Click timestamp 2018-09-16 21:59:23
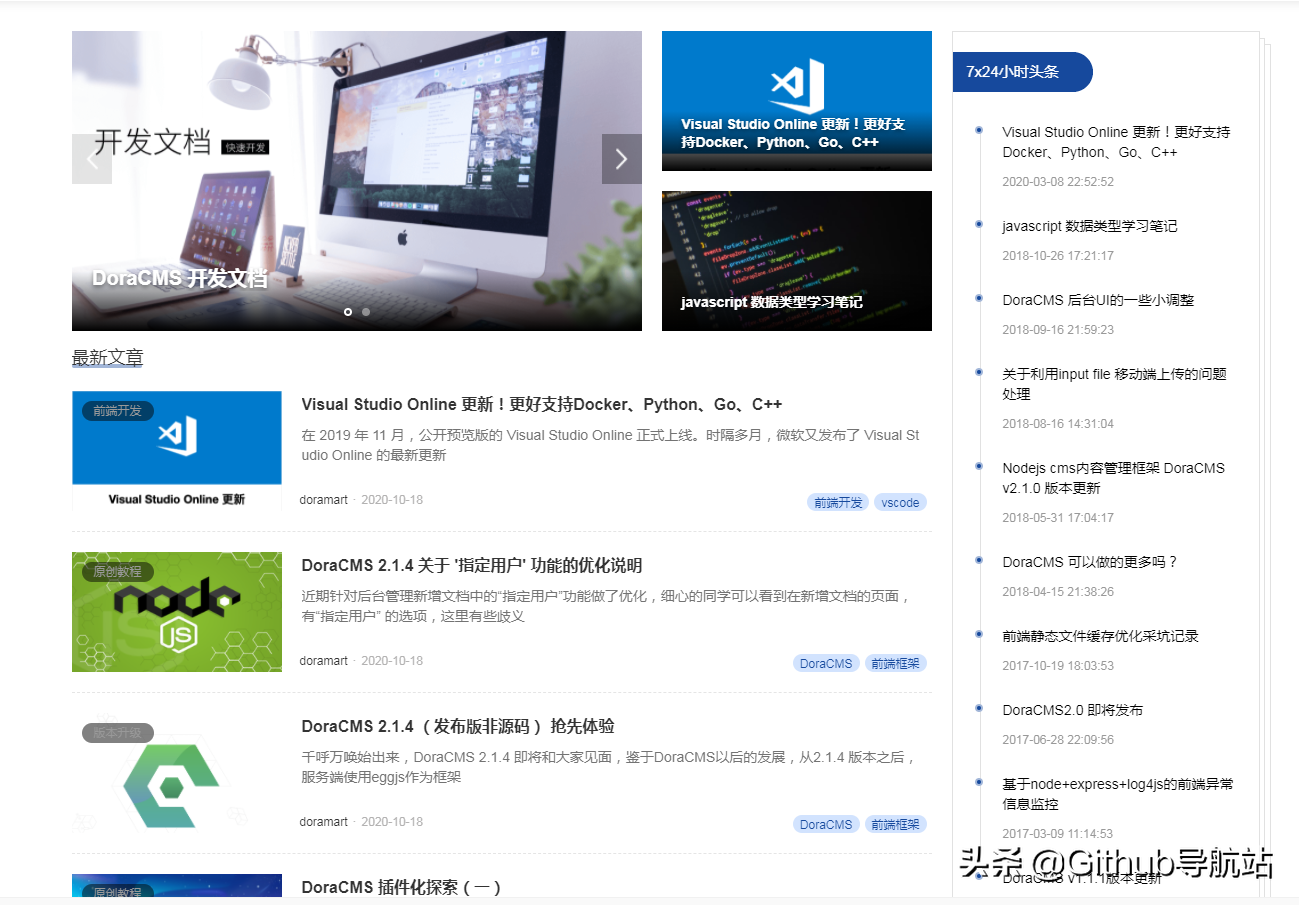Viewport: 1299px width, 905px height. tap(1058, 330)
